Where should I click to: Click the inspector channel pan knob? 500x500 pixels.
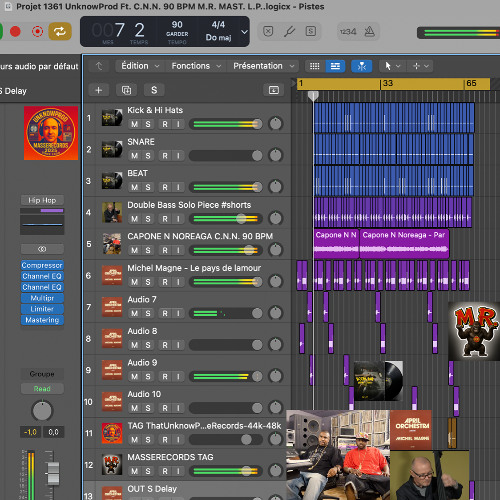coord(42,411)
